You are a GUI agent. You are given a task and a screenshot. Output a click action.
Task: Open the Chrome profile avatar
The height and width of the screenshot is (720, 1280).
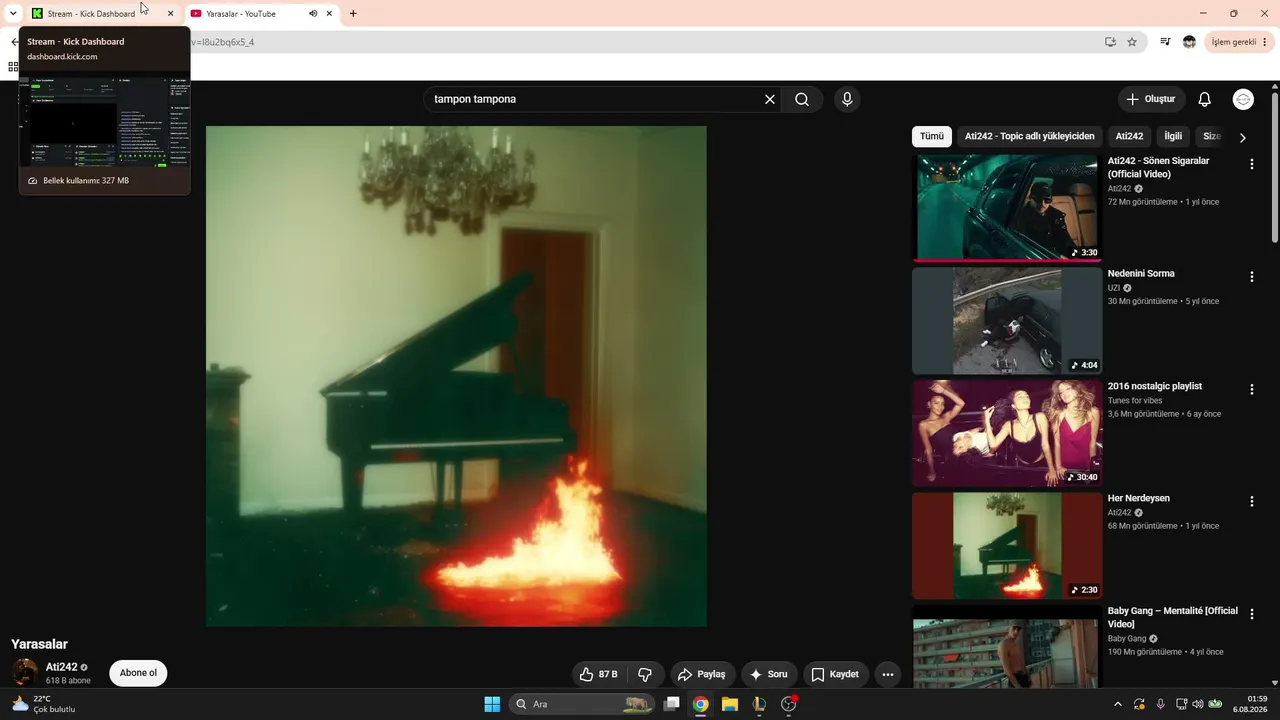(1189, 42)
